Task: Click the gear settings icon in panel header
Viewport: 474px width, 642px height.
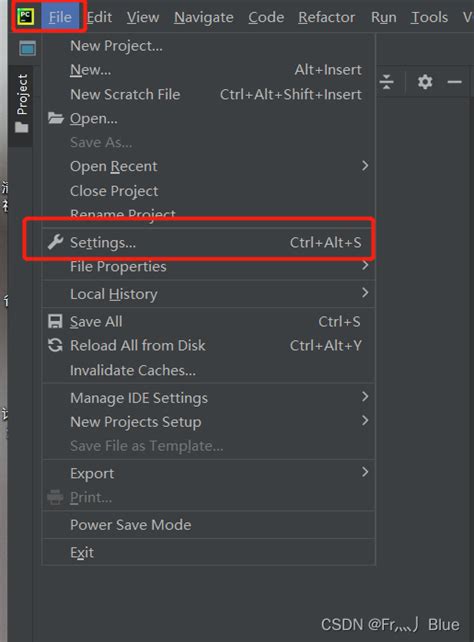Action: 425,82
